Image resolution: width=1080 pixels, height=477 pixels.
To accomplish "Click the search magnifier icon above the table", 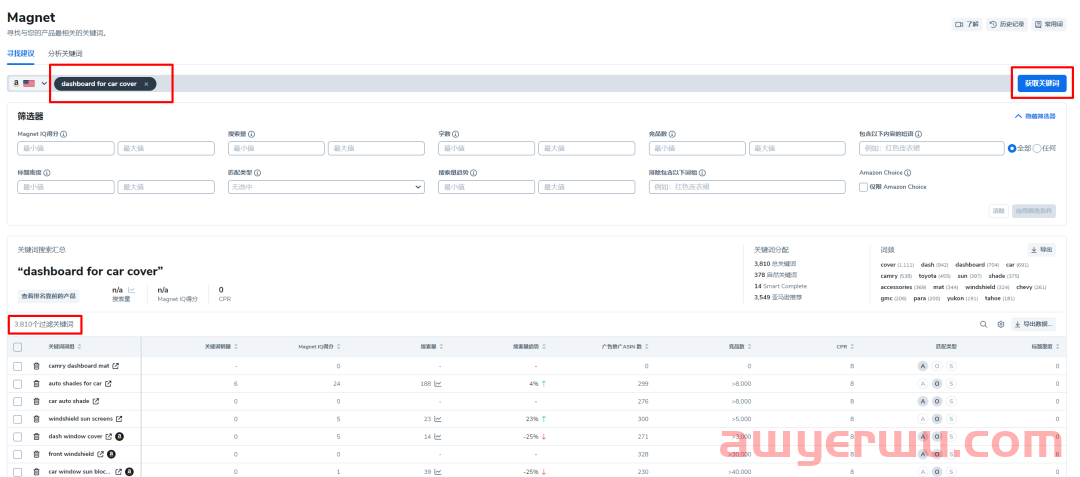I will [x=983, y=324].
